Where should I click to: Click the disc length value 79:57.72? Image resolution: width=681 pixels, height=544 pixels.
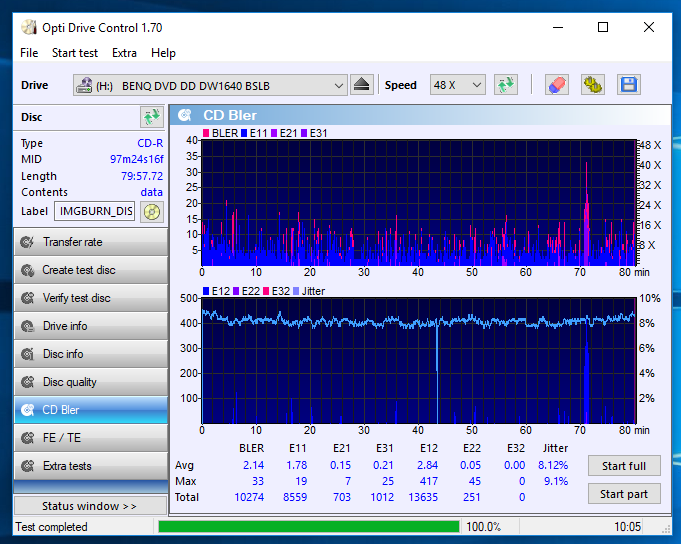pos(142,176)
